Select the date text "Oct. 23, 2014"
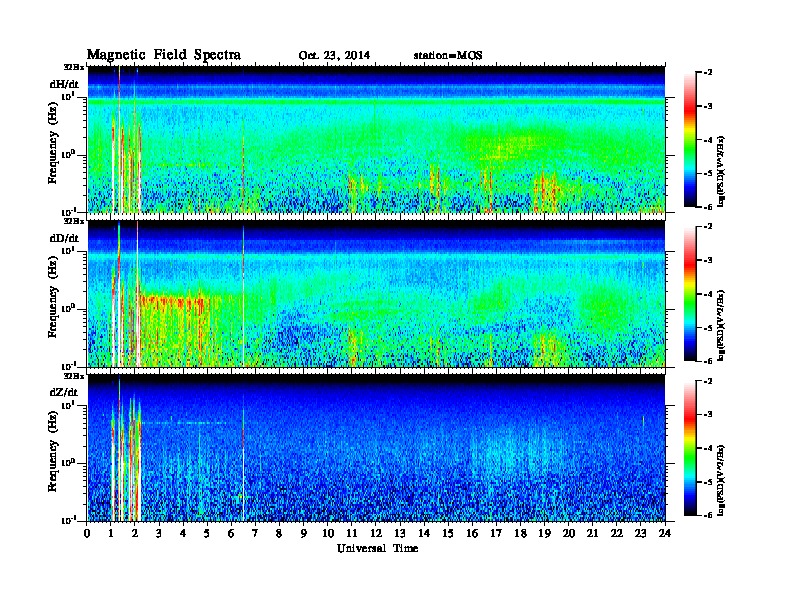The image size is (792, 612). [334, 56]
